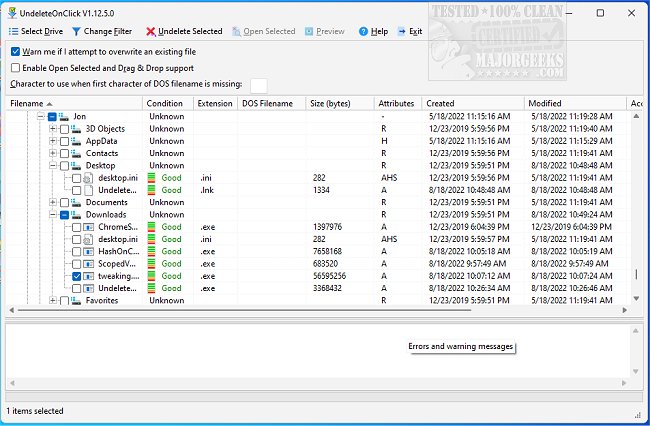This screenshot has width=650, height=426.
Task: Expand the Documents folder node
Action: (53, 203)
